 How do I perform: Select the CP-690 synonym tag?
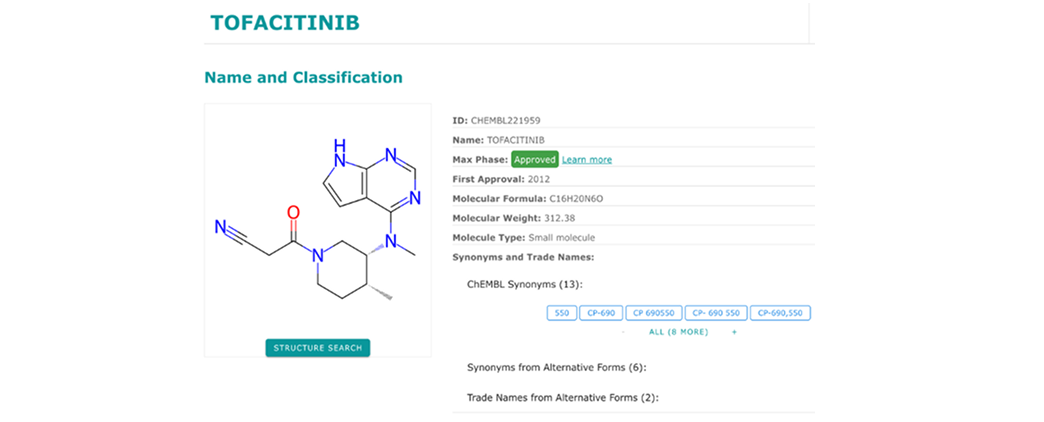(601, 313)
